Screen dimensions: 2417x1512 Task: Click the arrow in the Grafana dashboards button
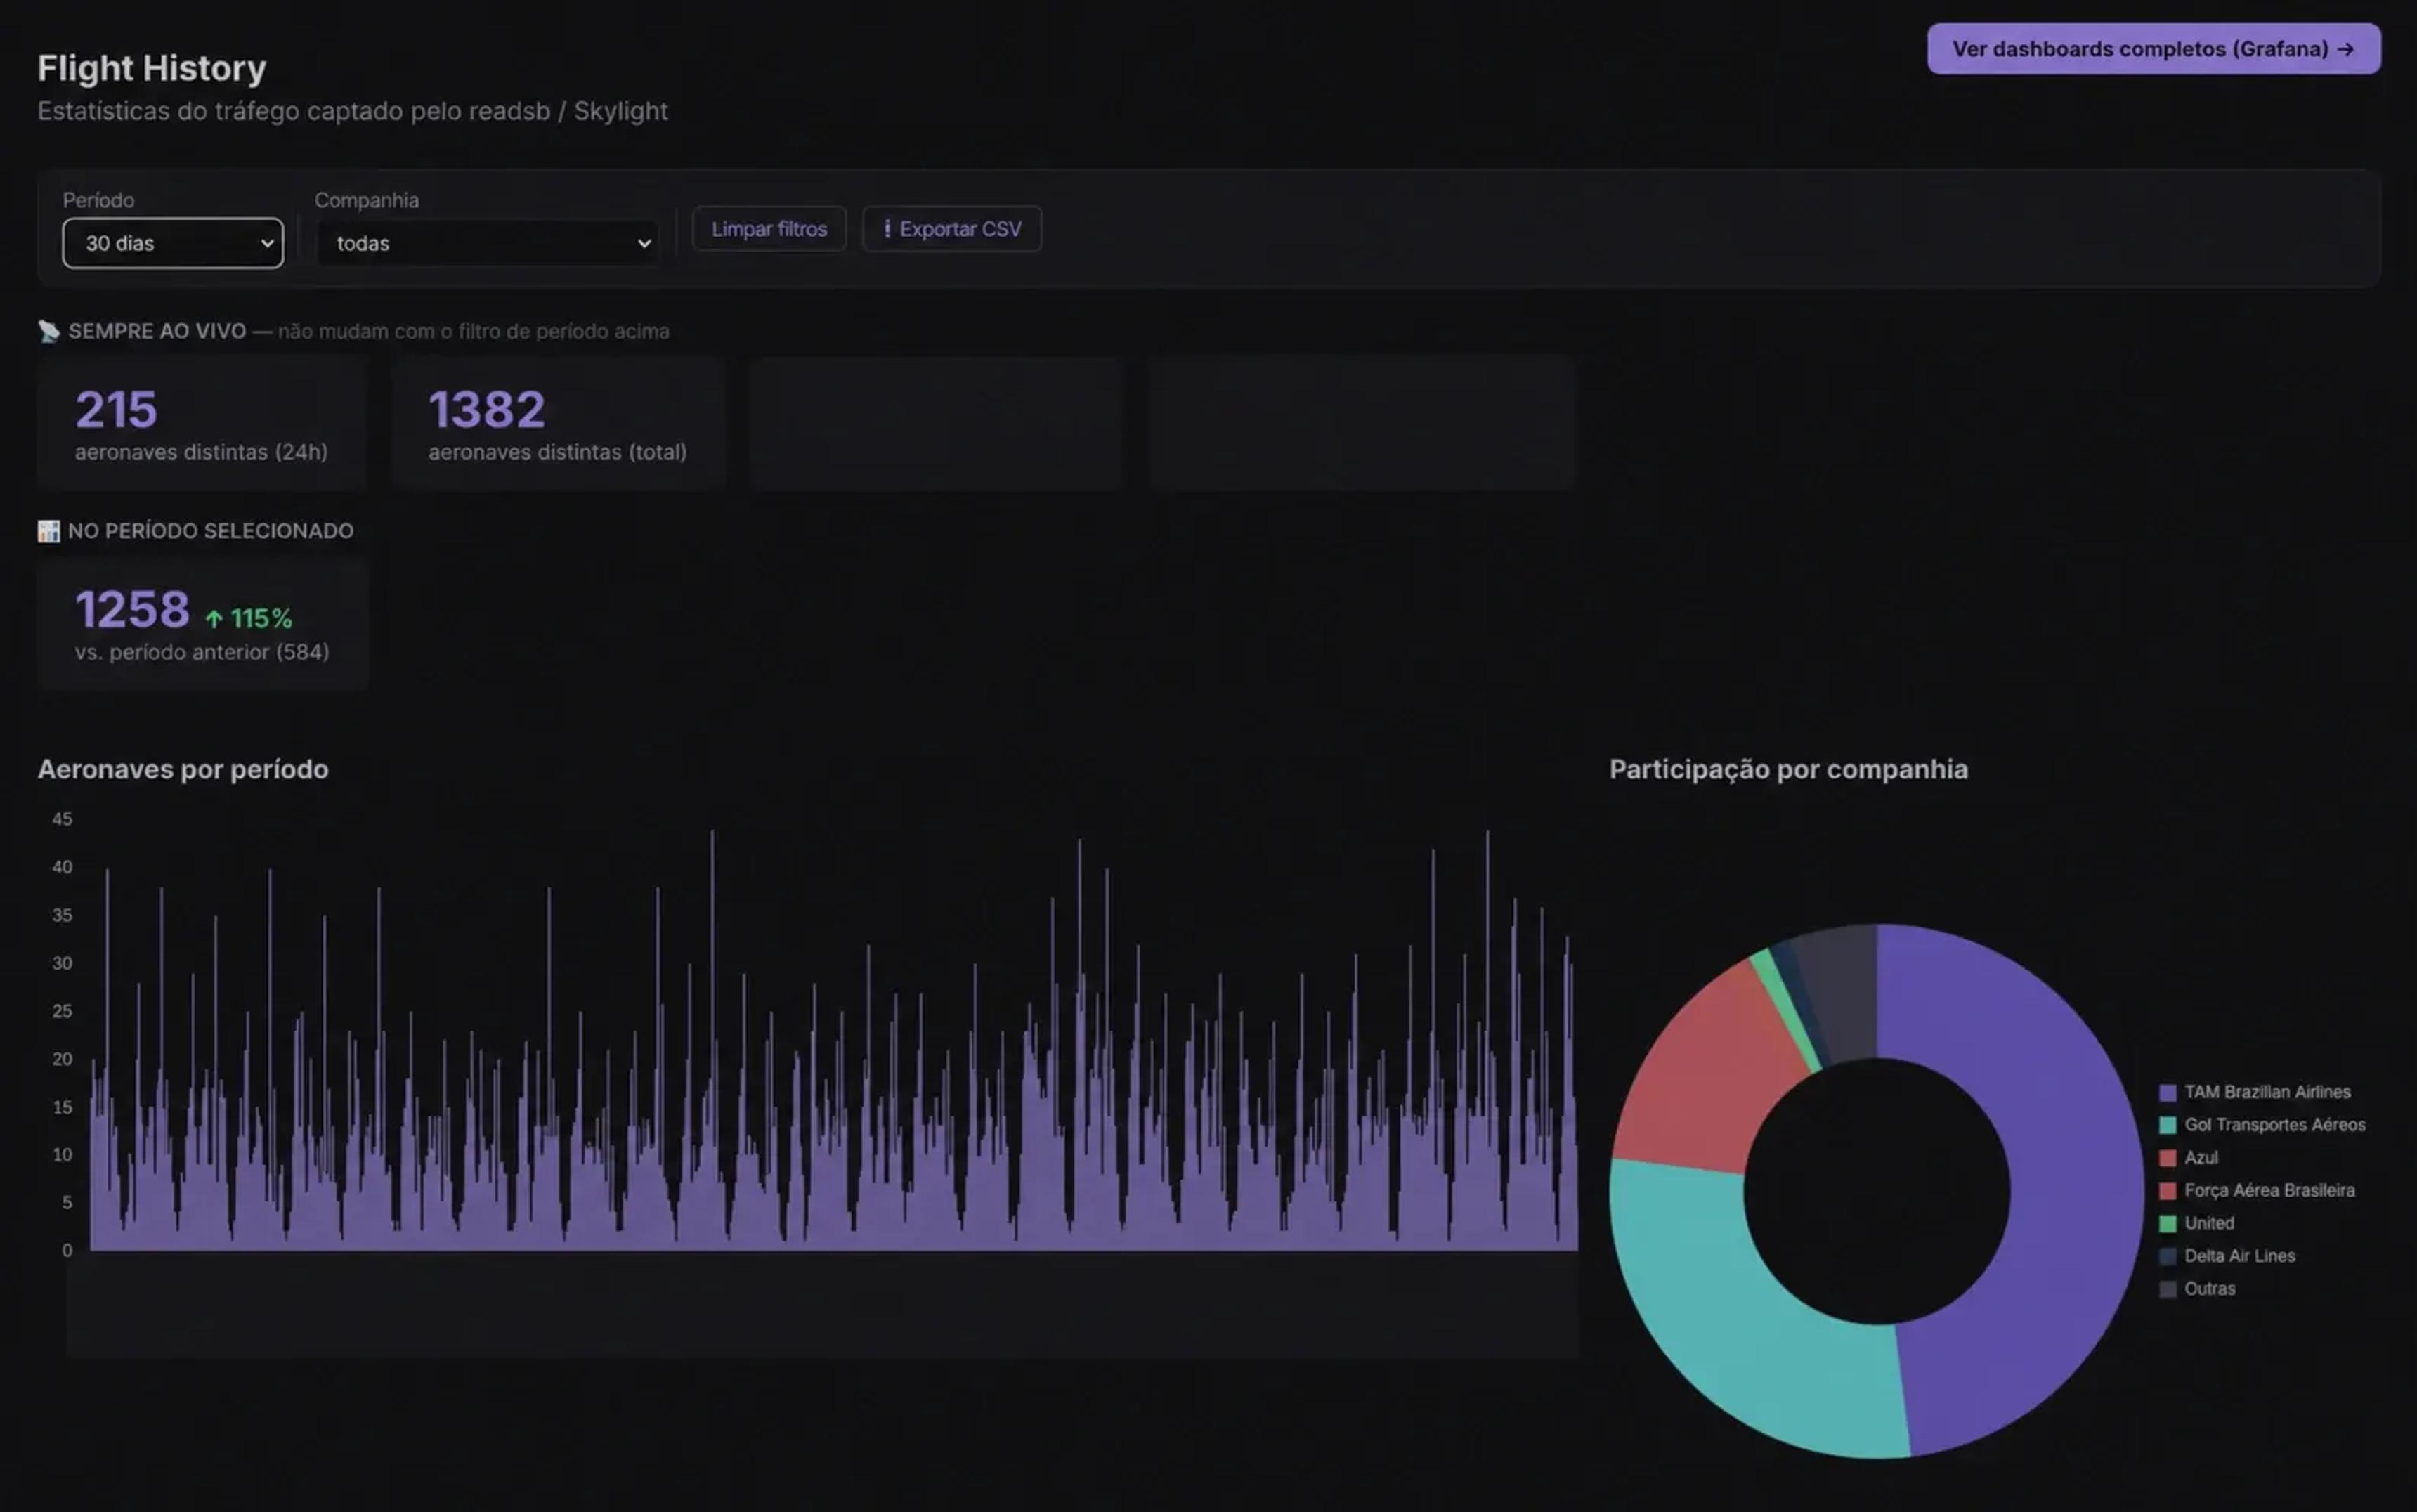tap(2346, 49)
